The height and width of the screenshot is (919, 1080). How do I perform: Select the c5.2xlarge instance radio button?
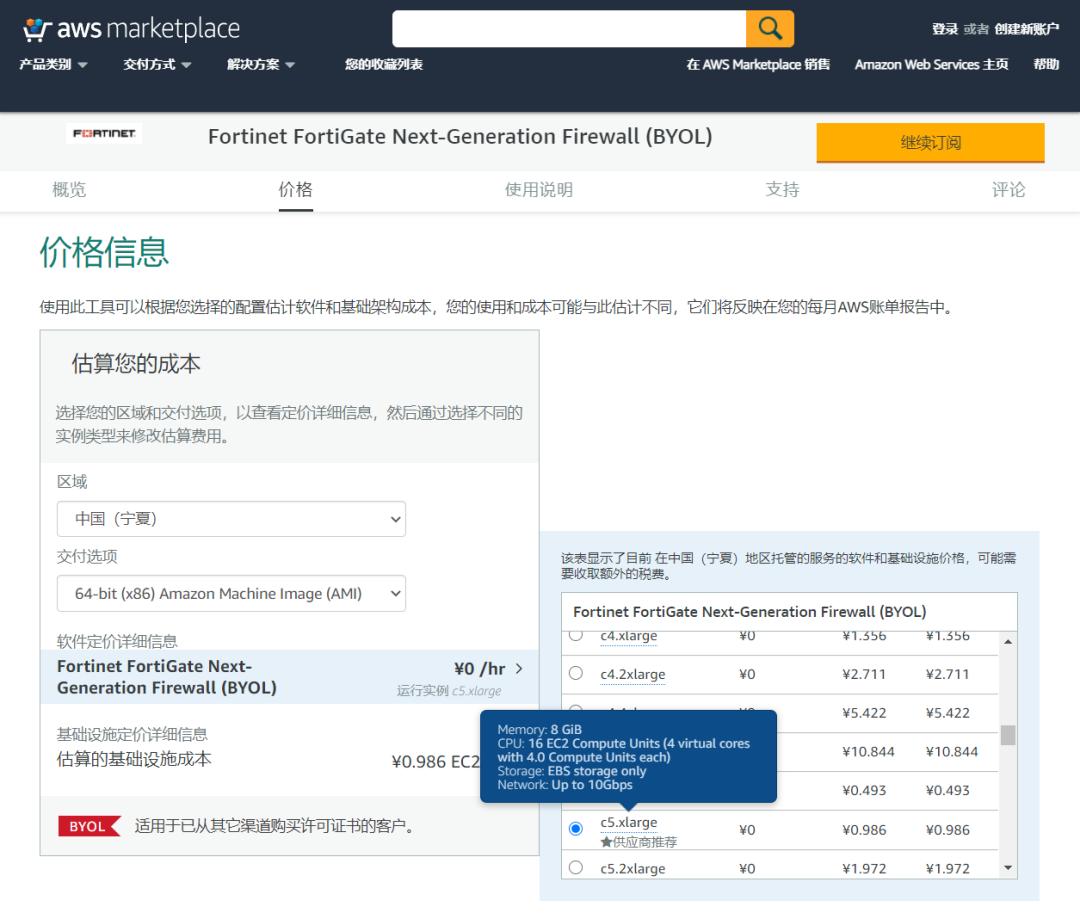point(575,868)
